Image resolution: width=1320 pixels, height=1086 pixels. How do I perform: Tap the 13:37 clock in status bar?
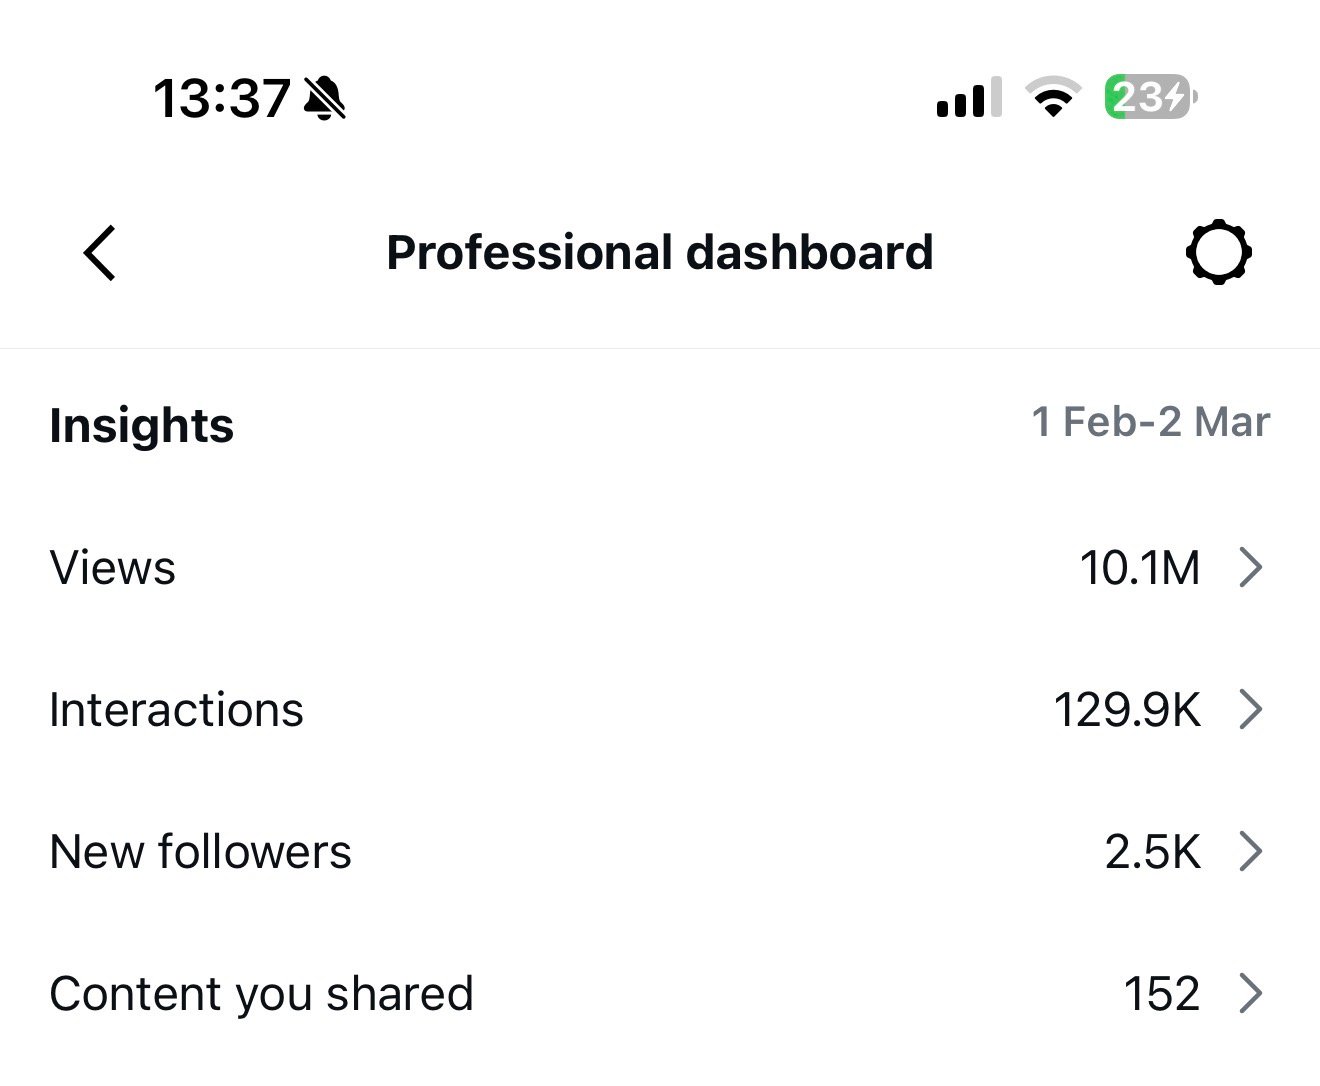coord(221,99)
